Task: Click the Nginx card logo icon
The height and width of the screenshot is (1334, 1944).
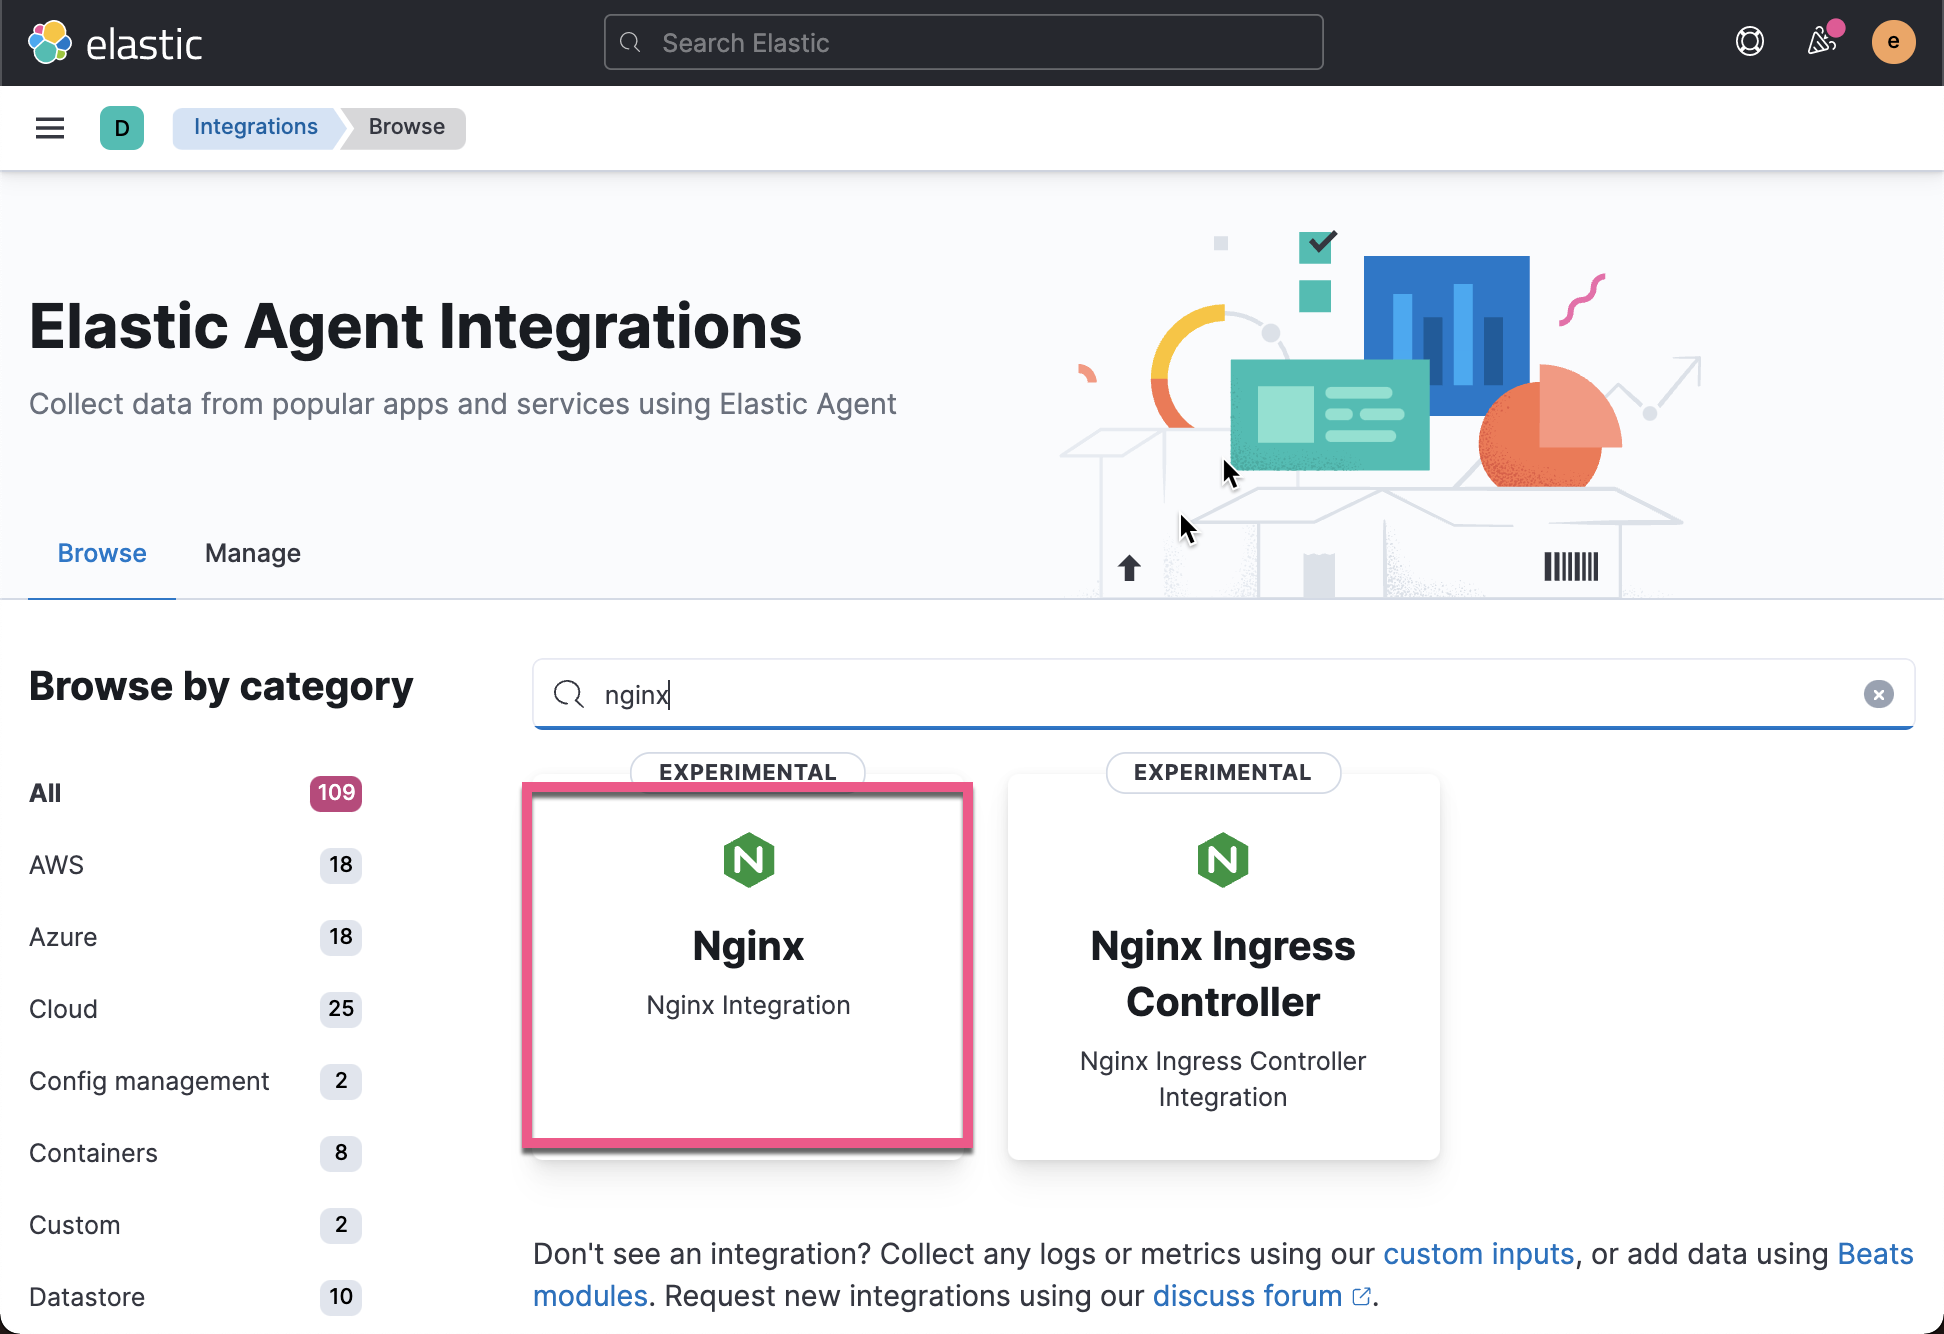Action: click(x=749, y=860)
